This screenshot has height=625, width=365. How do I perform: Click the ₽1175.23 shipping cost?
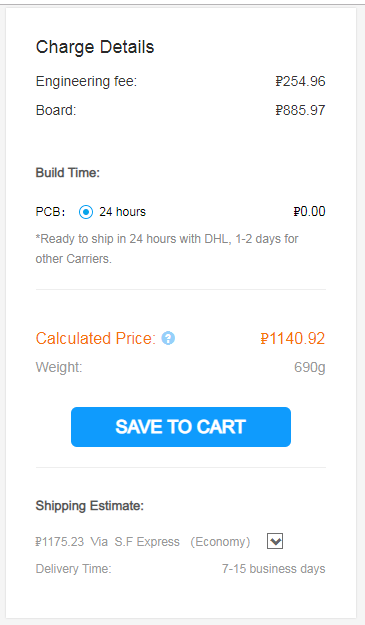point(60,542)
